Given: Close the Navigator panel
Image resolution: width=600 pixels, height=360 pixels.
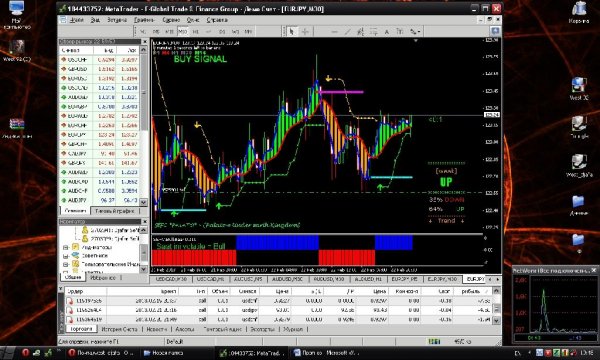Looking at the screenshot, I should [x=145, y=221].
